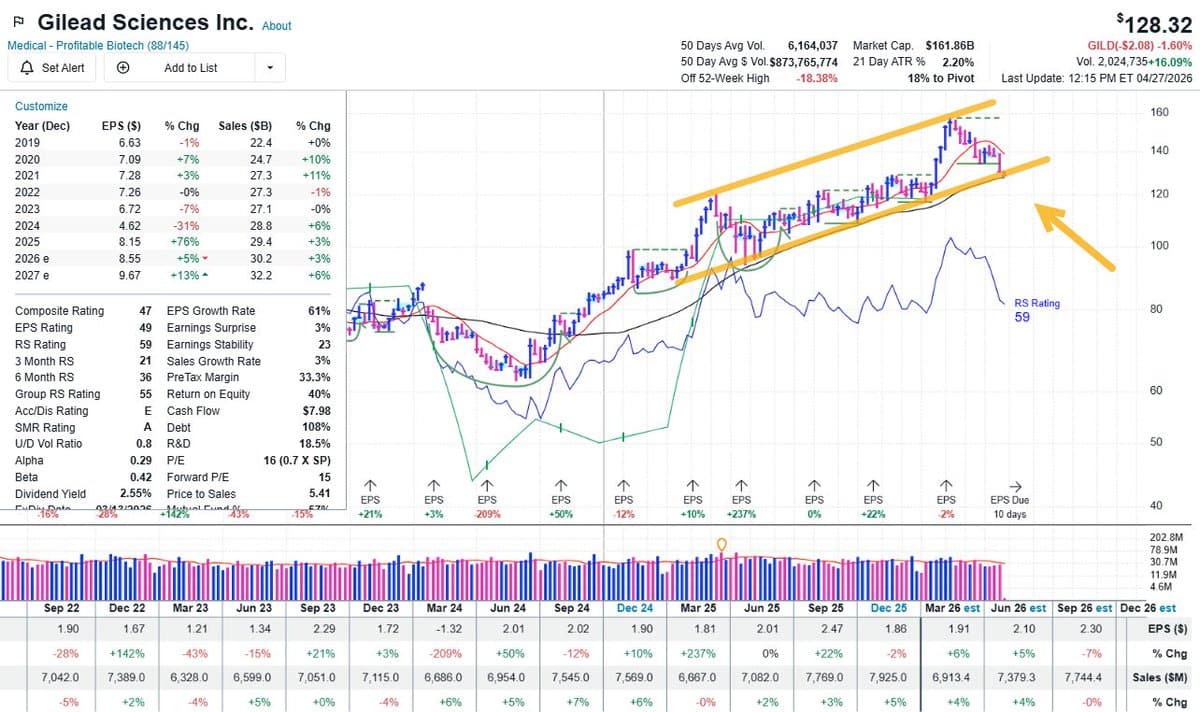Click the 202.8M volume axis label
1200x712 pixels.
pyautogui.click(x=1166, y=538)
